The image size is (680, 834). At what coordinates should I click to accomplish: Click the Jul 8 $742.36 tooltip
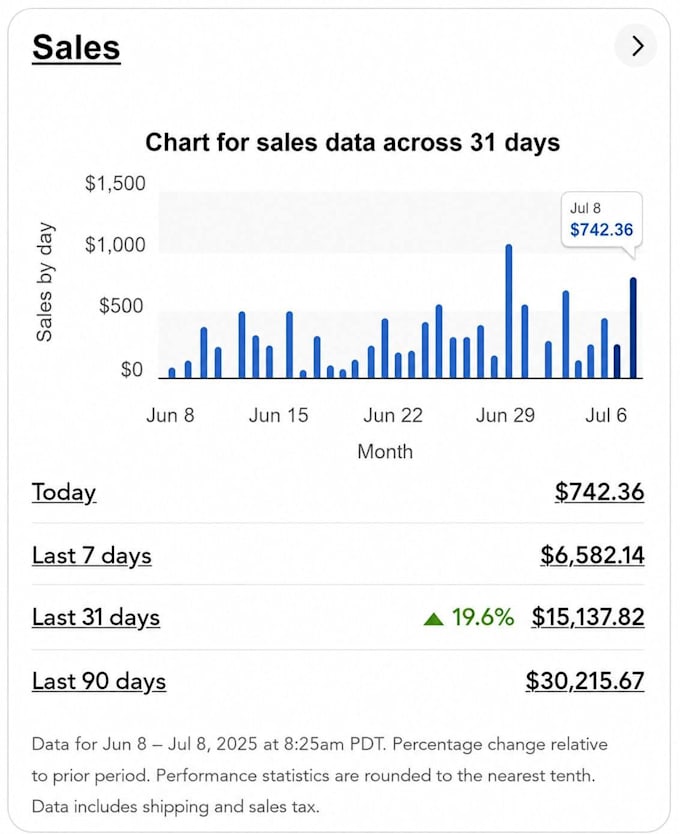coord(602,220)
